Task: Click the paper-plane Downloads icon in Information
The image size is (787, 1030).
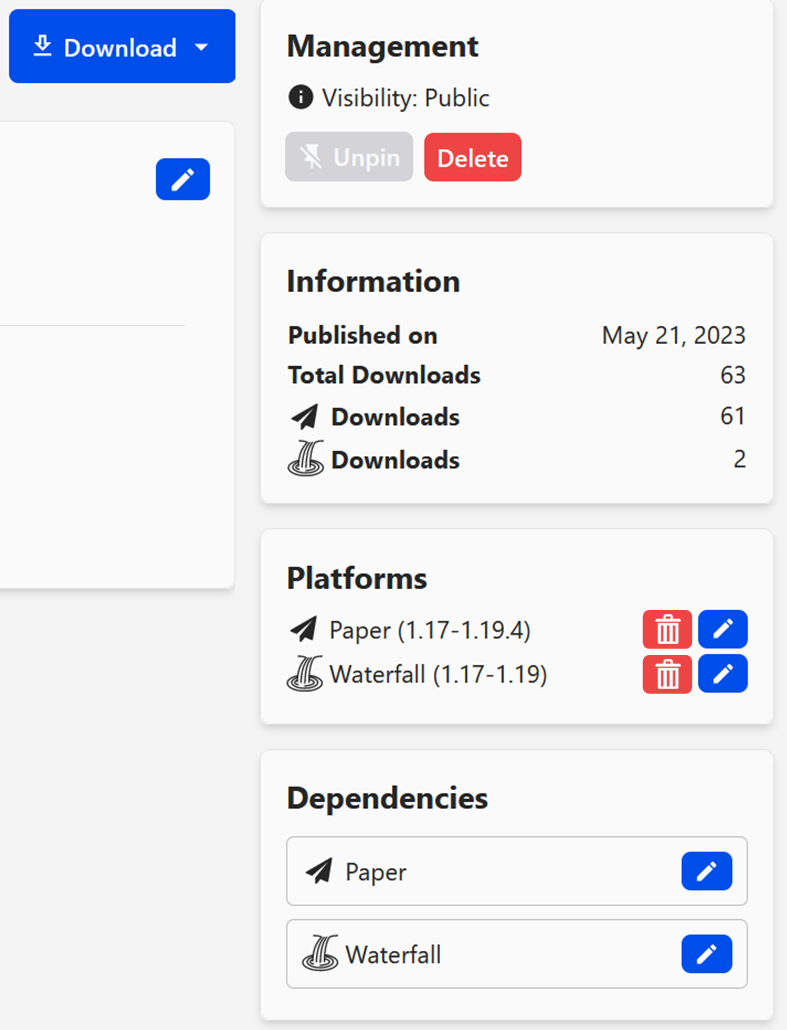Action: click(x=305, y=416)
